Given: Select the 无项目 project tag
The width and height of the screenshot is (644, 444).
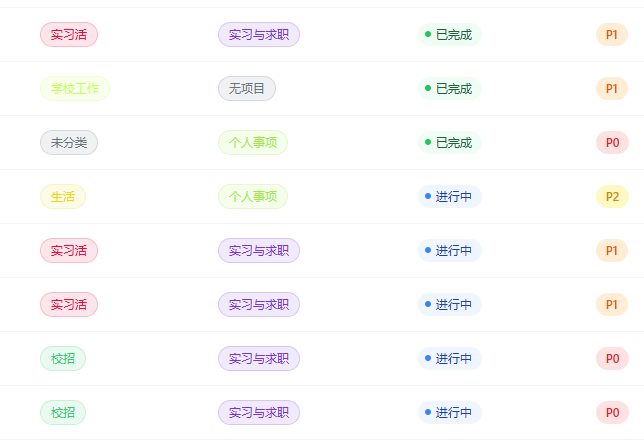Looking at the screenshot, I should (247, 88).
